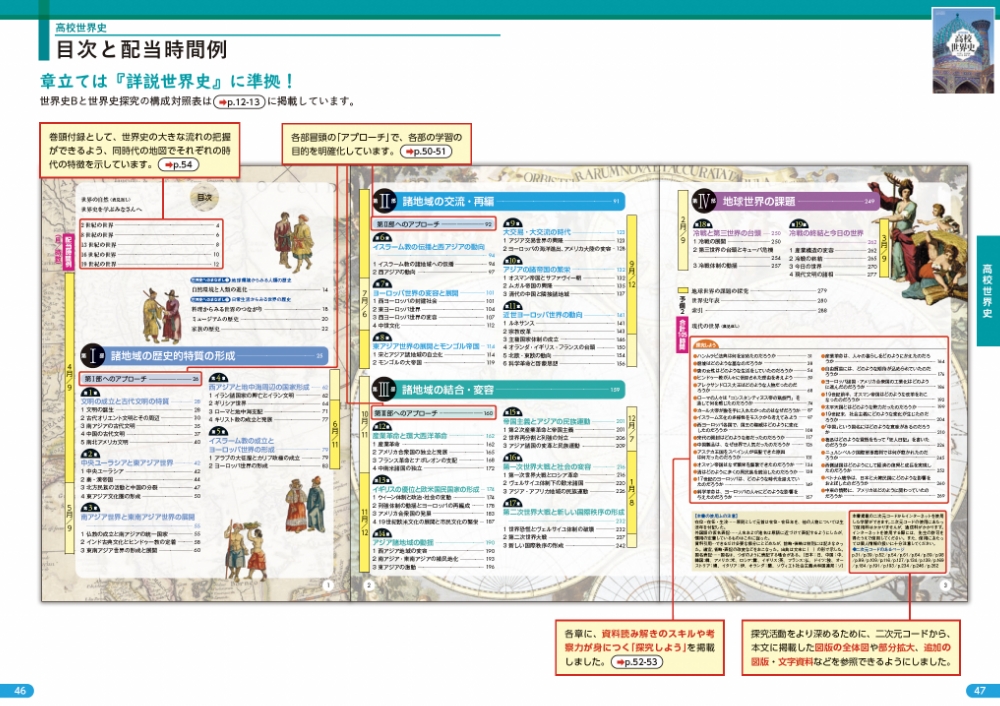Select the ローマと地中海支配 section row
The height and width of the screenshot is (706, 1000).
pyautogui.click(x=268, y=411)
